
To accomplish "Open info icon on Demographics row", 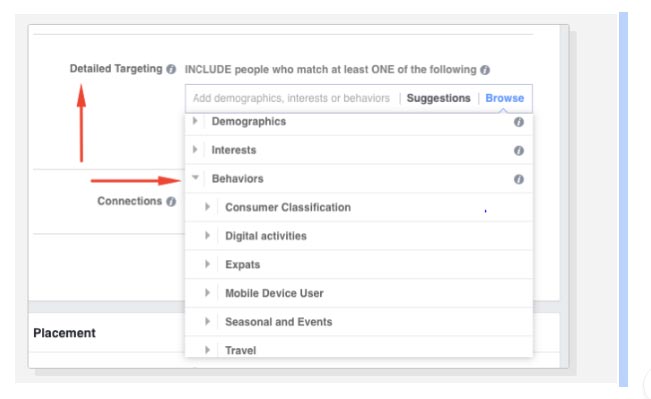I will [x=519, y=122].
